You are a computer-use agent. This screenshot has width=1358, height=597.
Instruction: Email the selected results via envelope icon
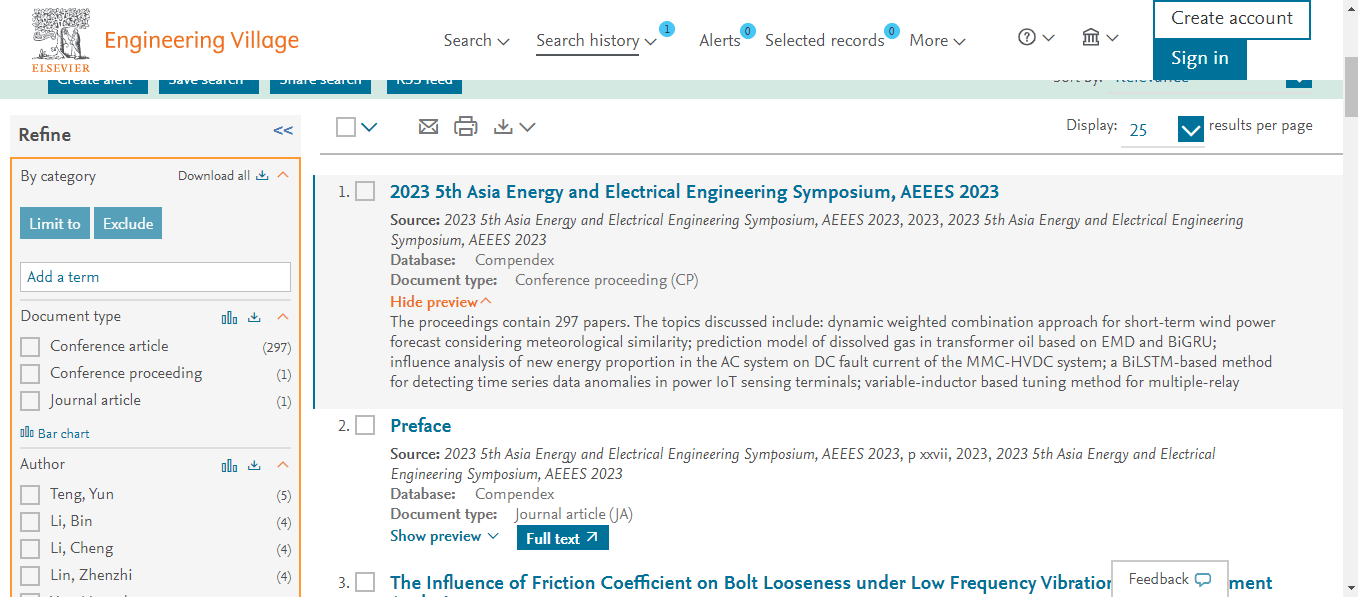428,127
